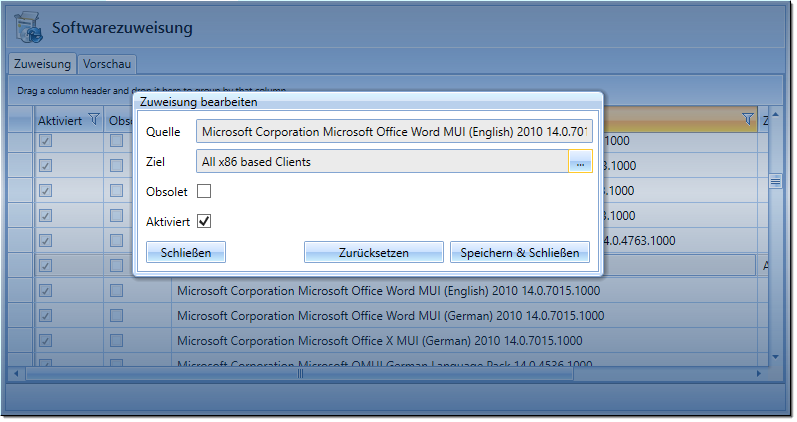This screenshot has height=422, width=797.
Task: Click the Zurücksetzen button
Action: pos(374,252)
